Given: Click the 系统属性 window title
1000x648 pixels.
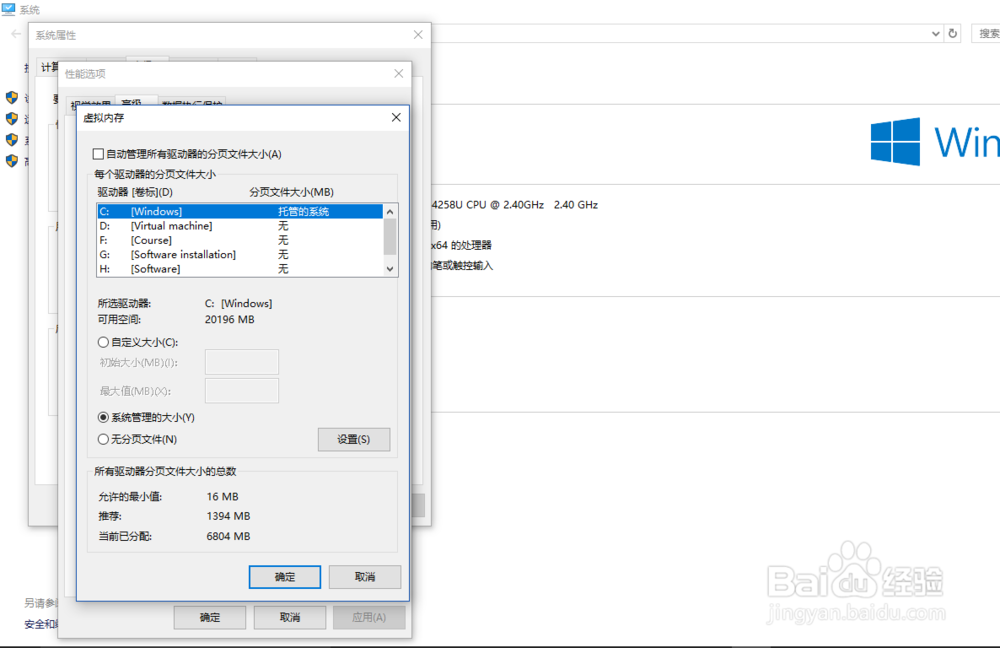Looking at the screenshot, I should (55, 35).
